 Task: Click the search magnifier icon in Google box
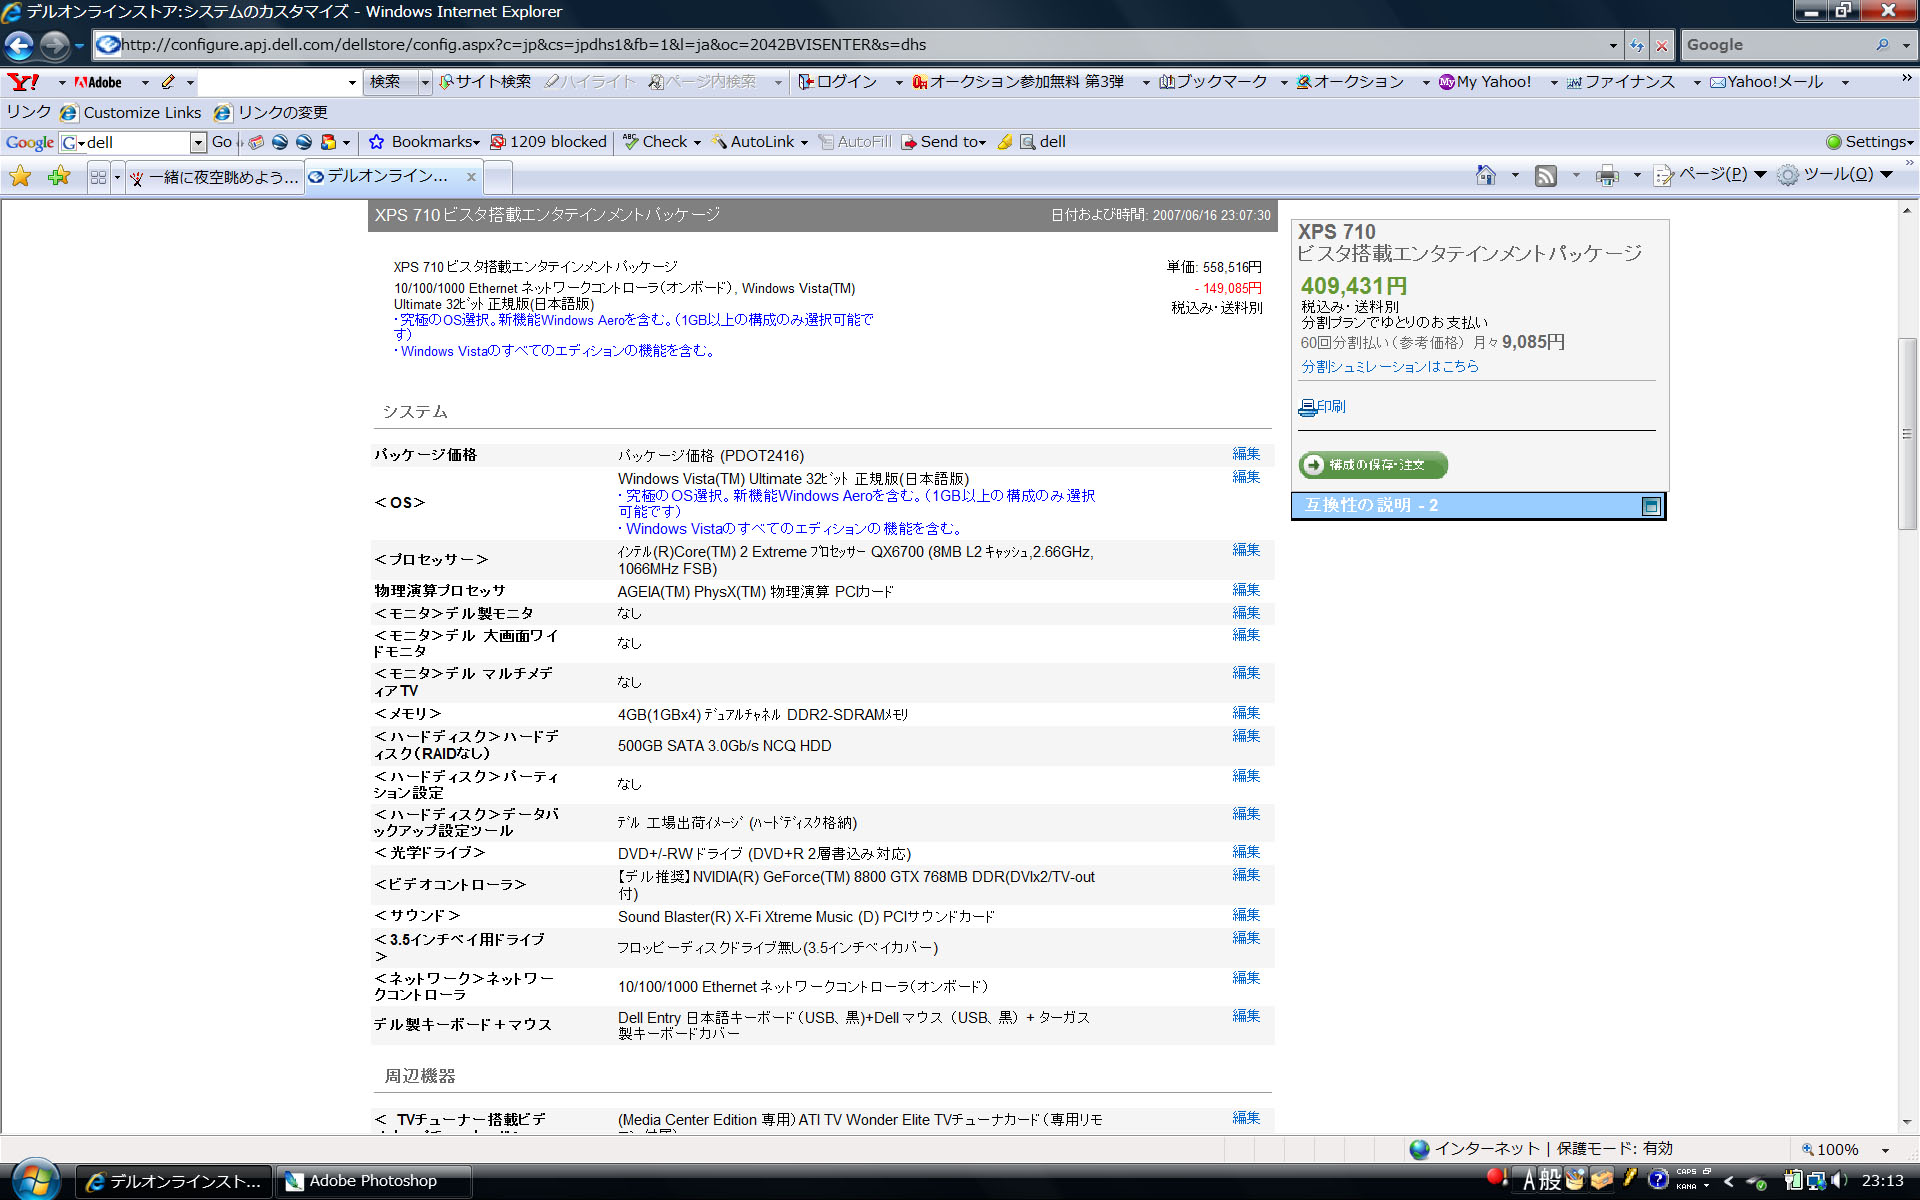1882,45
